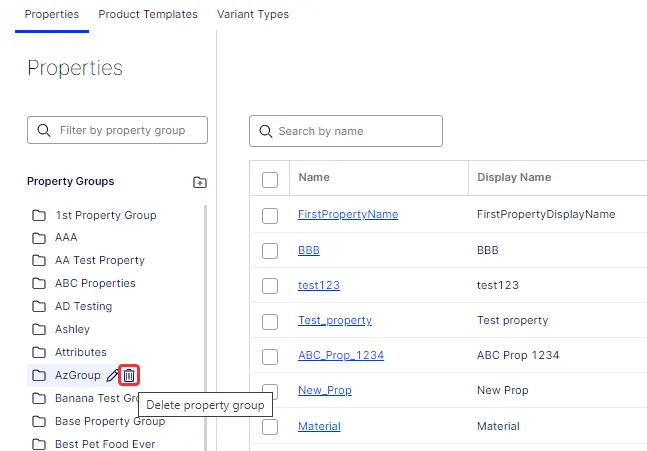Click the Banana Test Group folder icon
This screenshot has height=451, width=647.
click(x=39, y=398)
